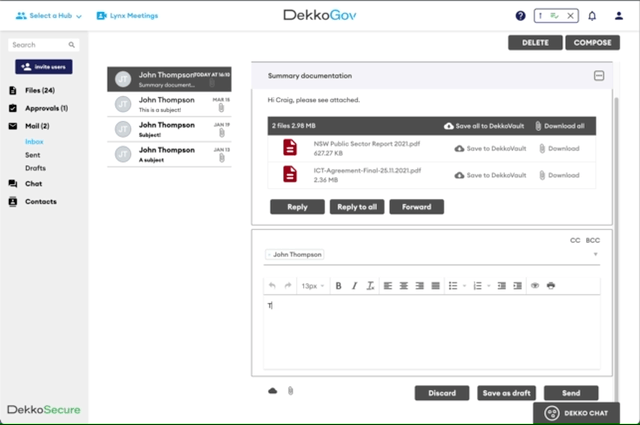Forward the message

[416, 207]
